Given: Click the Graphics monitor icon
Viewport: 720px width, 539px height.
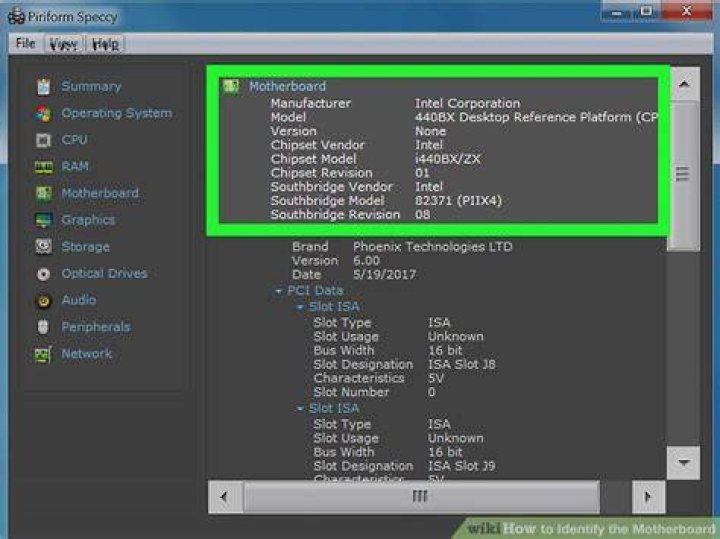Looking at the screenshot, I should pos(44,220).
